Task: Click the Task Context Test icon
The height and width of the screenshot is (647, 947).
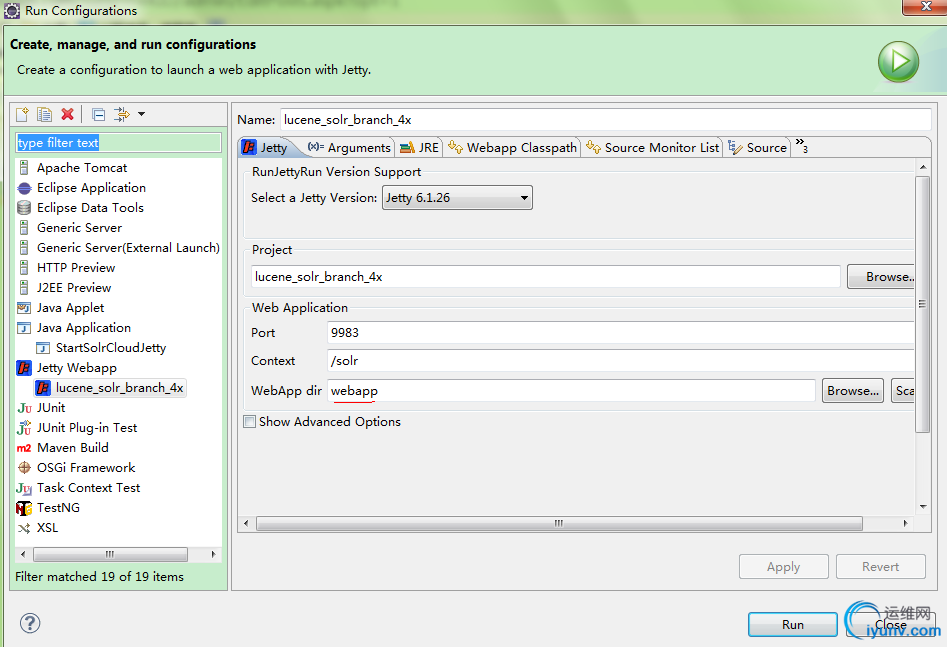Action: pyautogui.click(x=24, y=488)
